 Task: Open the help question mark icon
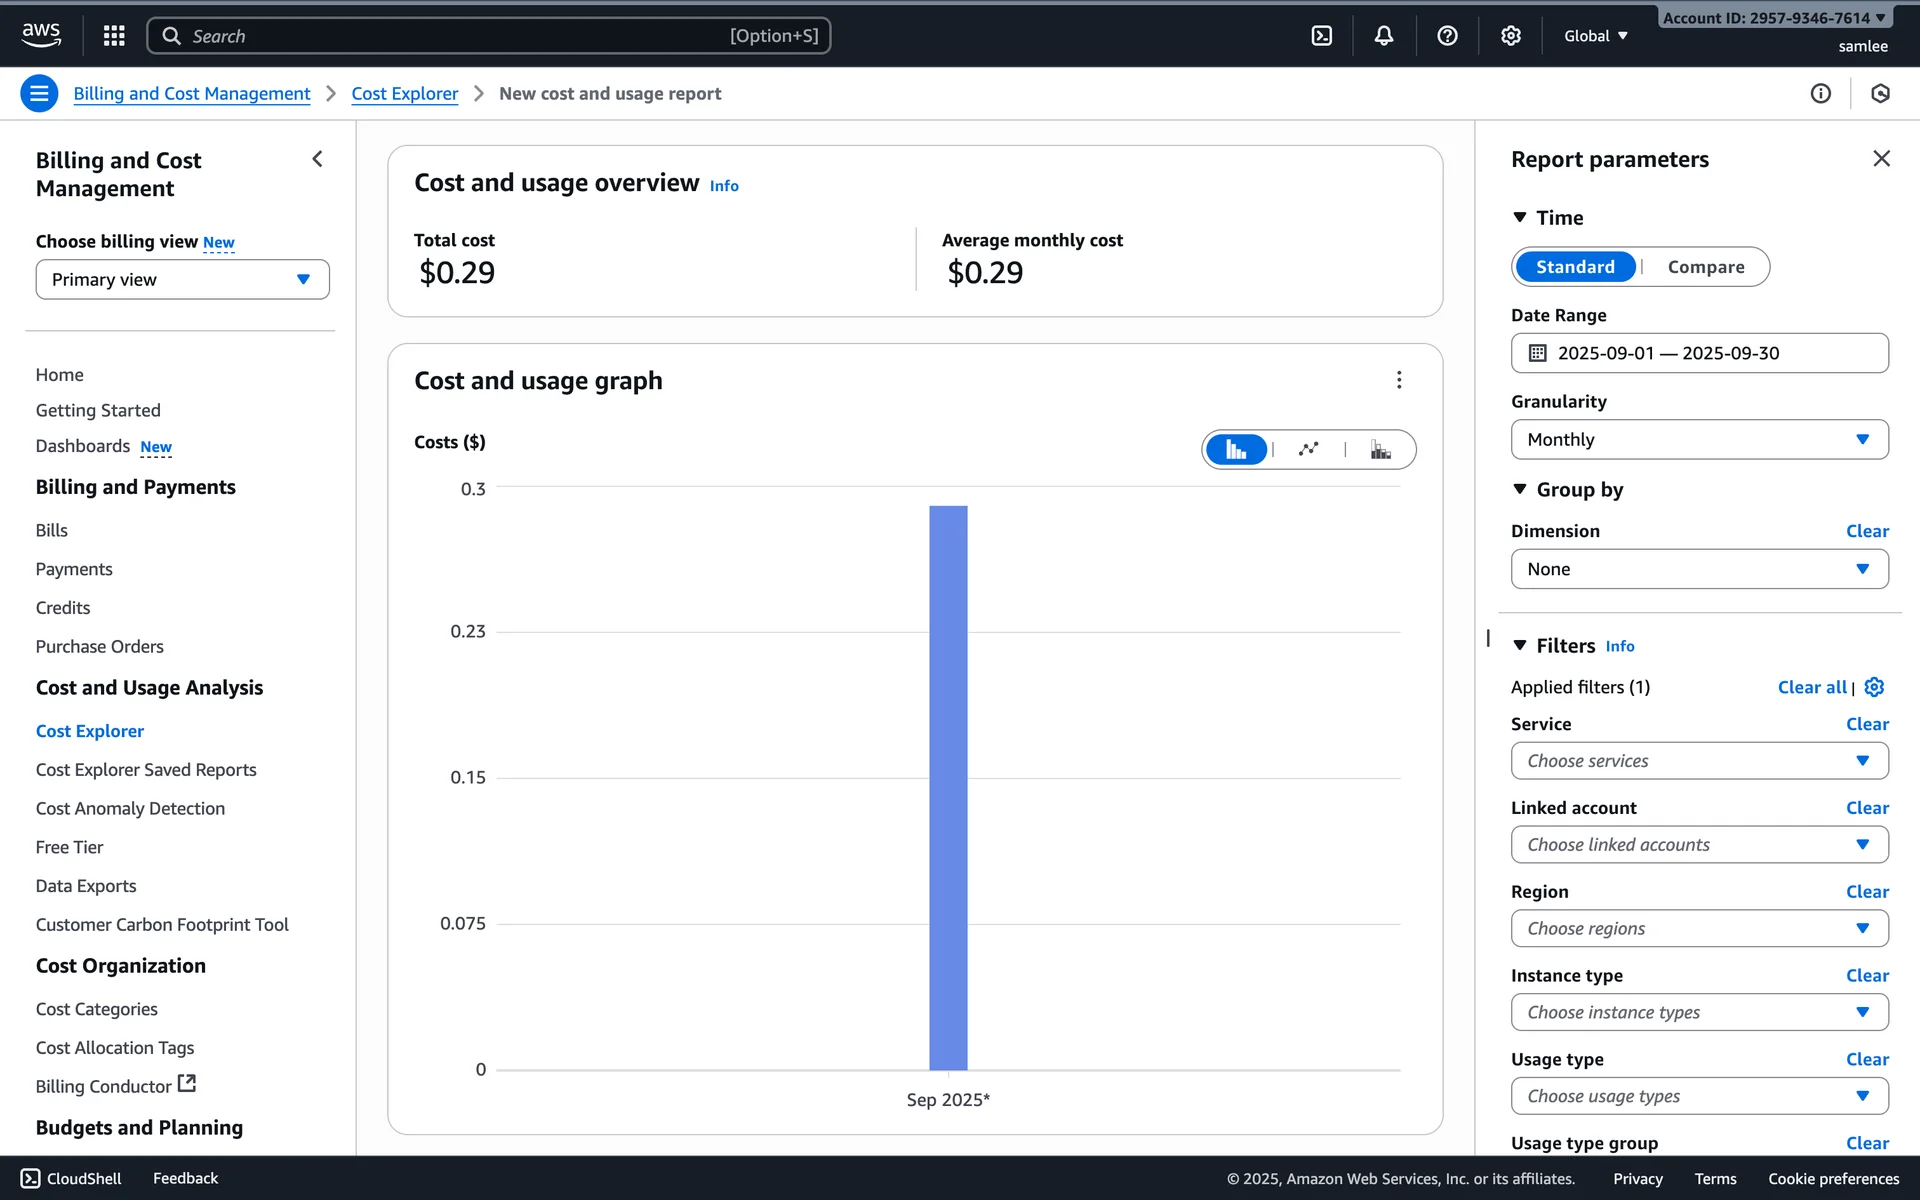point(1446,36)
